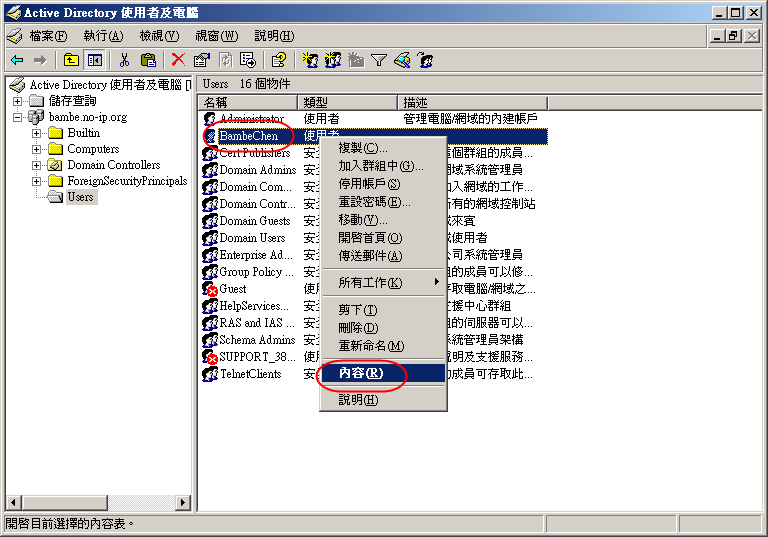The height and width of the screenshot is (537, 768).
Task: Open the 檢視(V) menu in menu bar
Action: [159, 36]
